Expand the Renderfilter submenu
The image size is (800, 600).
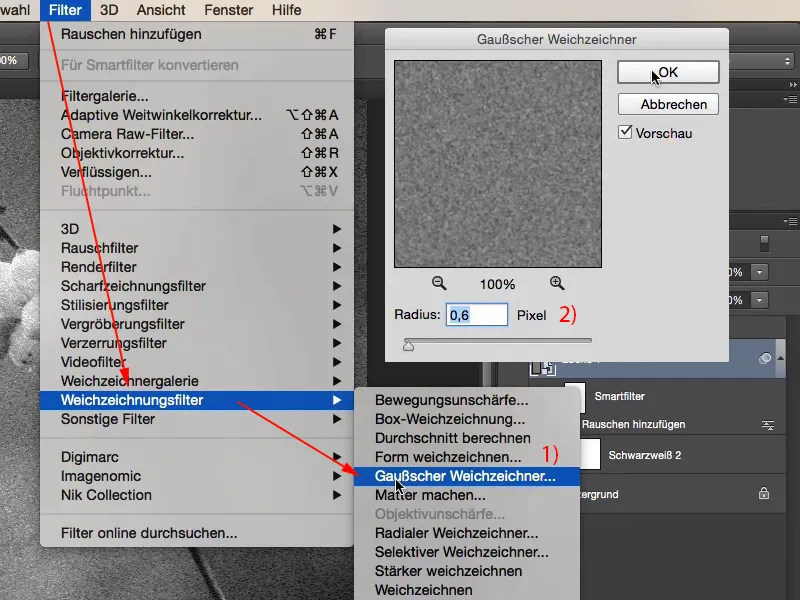[x=196, y=267]
